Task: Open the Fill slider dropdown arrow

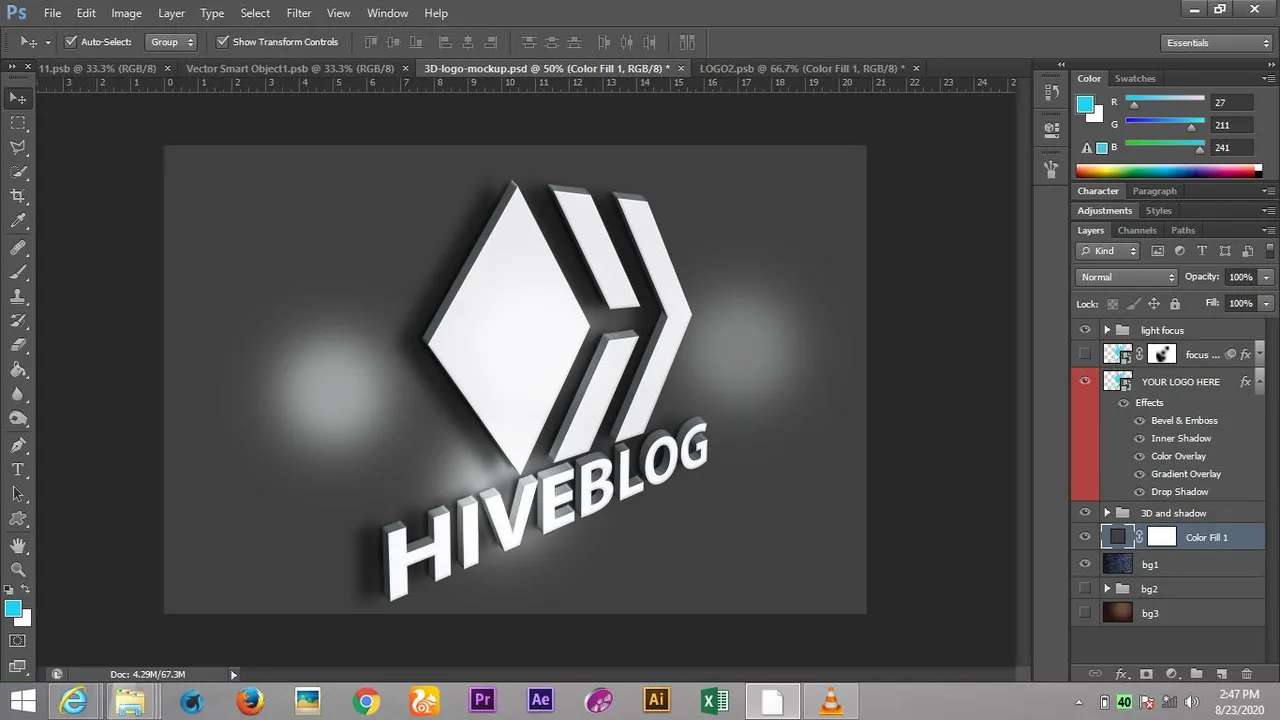Action: tap(1266, 303)
